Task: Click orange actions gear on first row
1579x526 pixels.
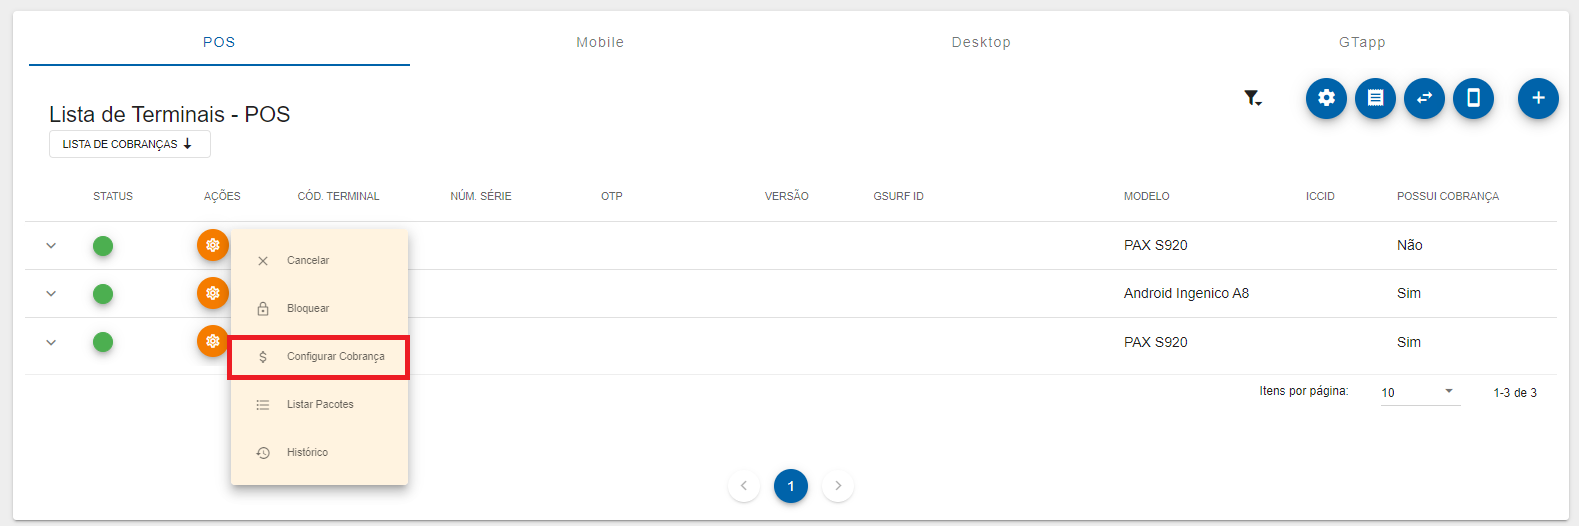Action: 212,245
